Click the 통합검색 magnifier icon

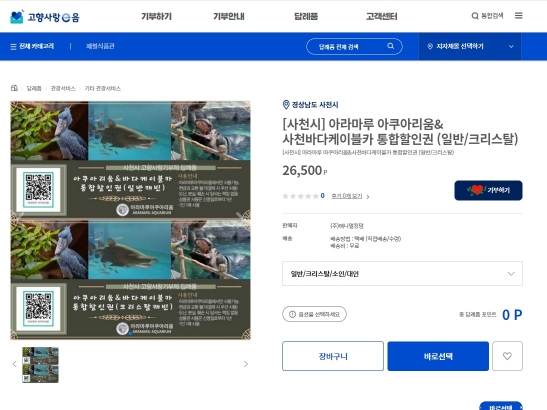(x=475, y=16)
